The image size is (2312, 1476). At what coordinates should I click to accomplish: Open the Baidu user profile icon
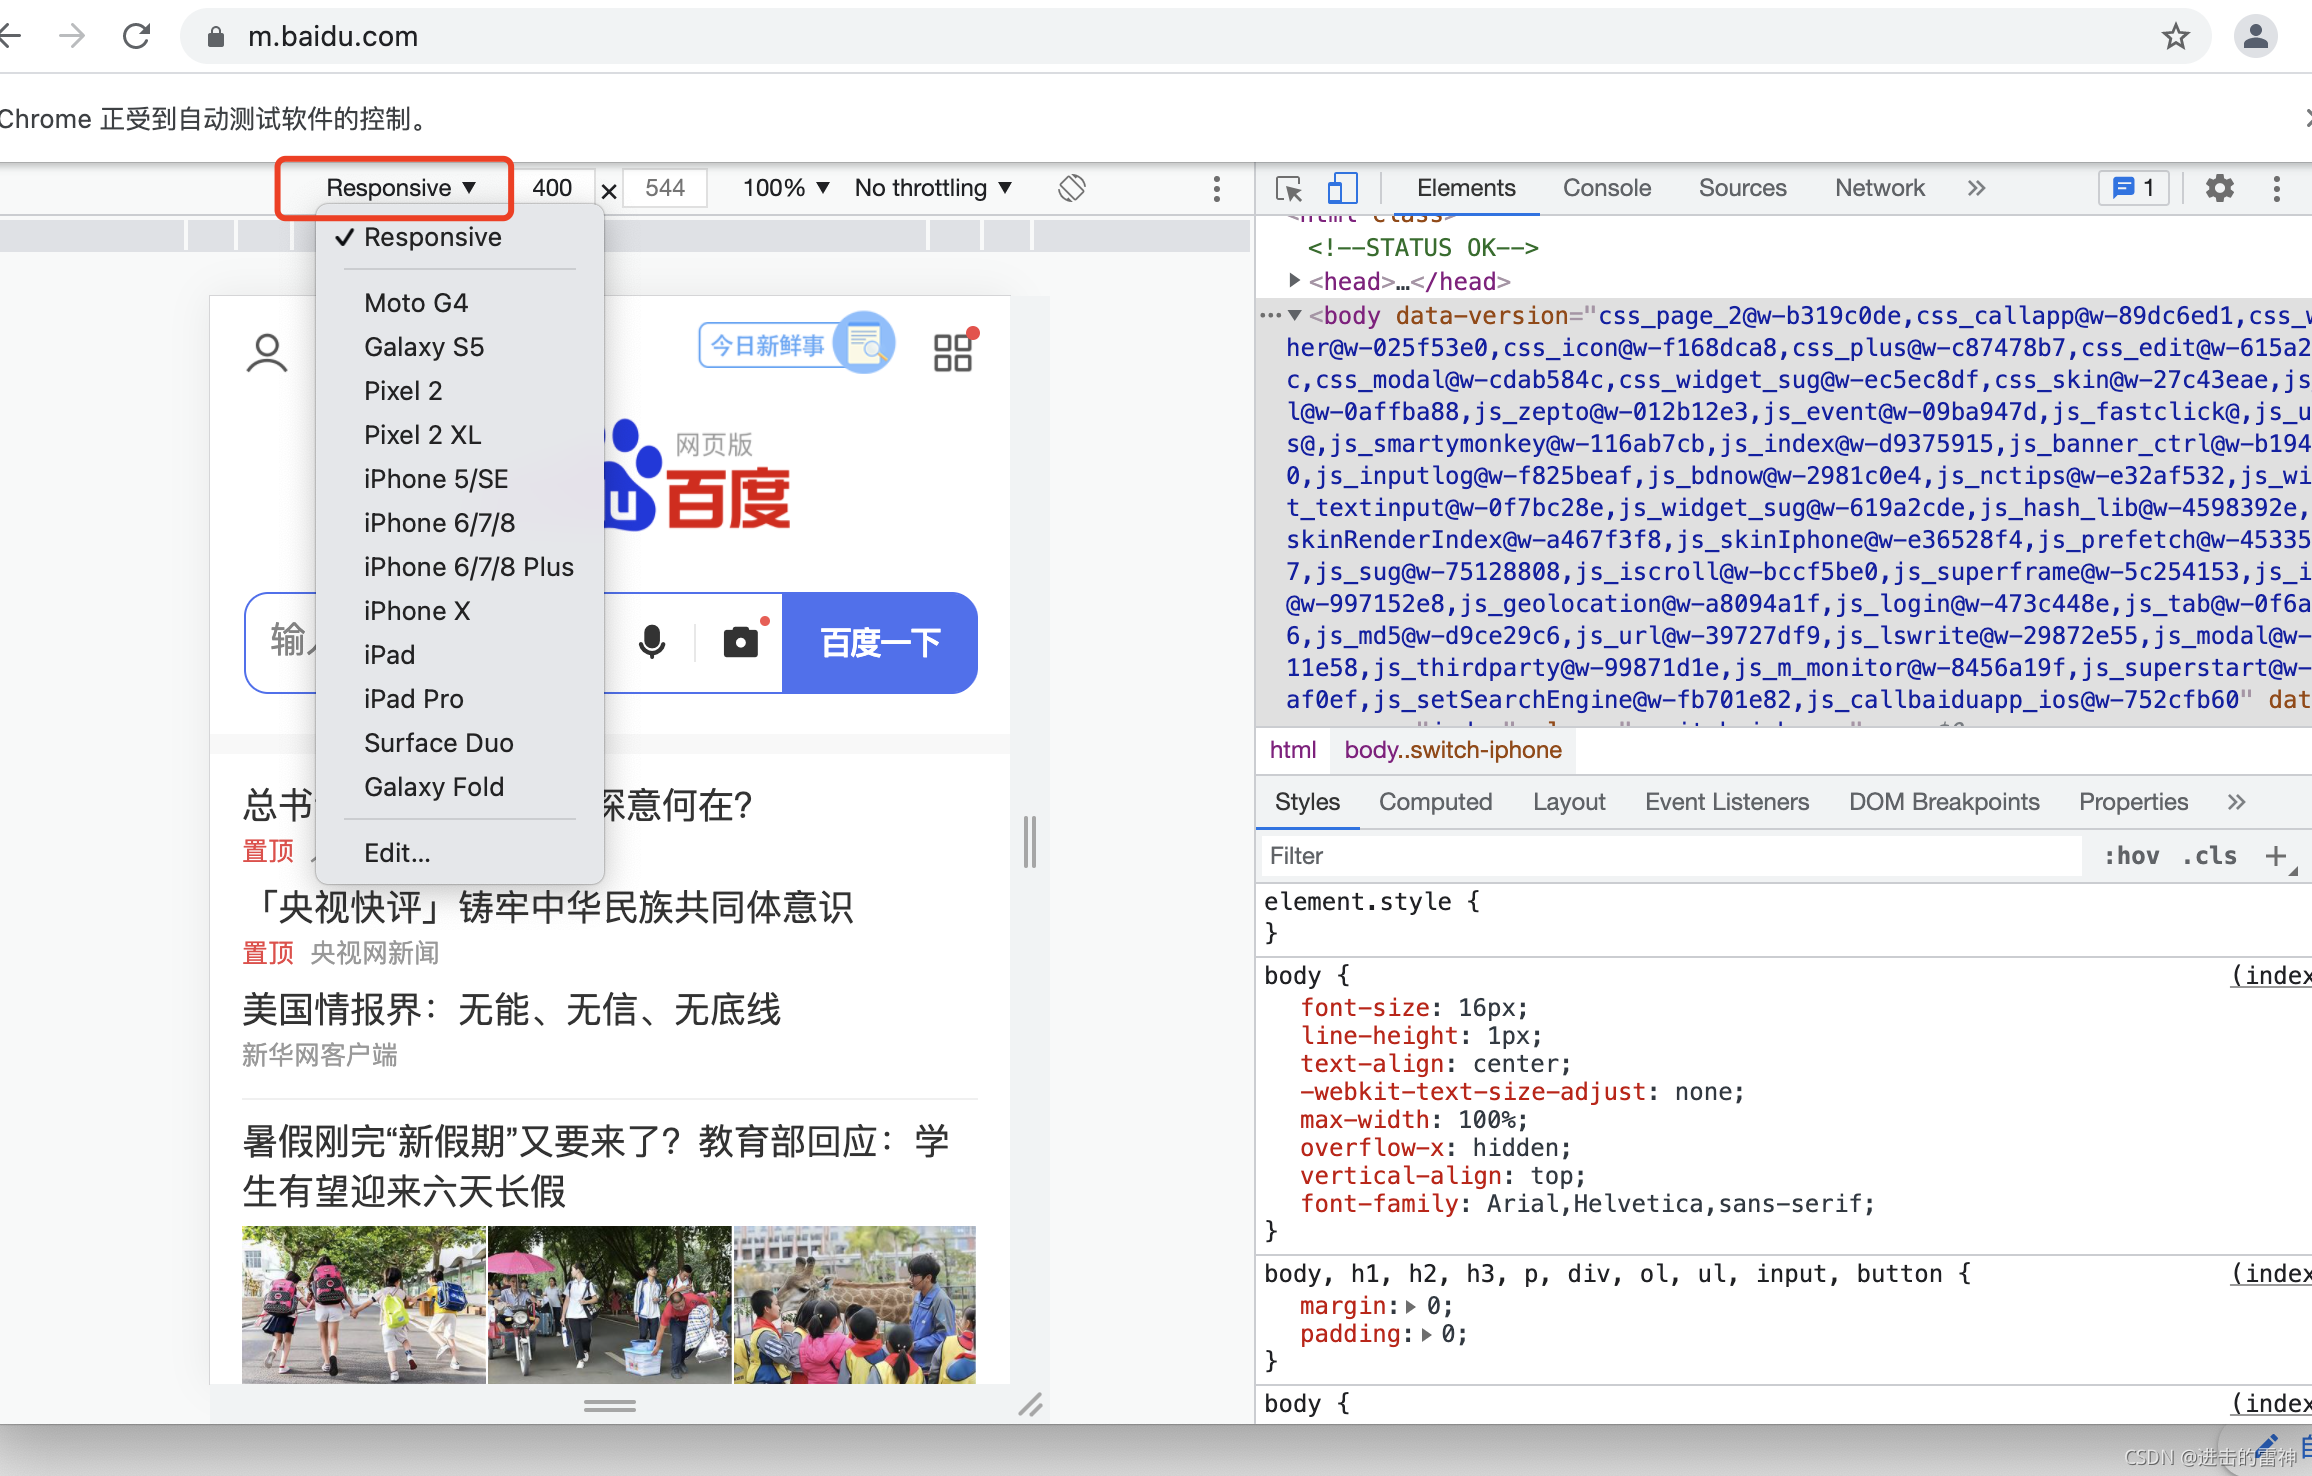pyautogui.click(x=267, y=353)
